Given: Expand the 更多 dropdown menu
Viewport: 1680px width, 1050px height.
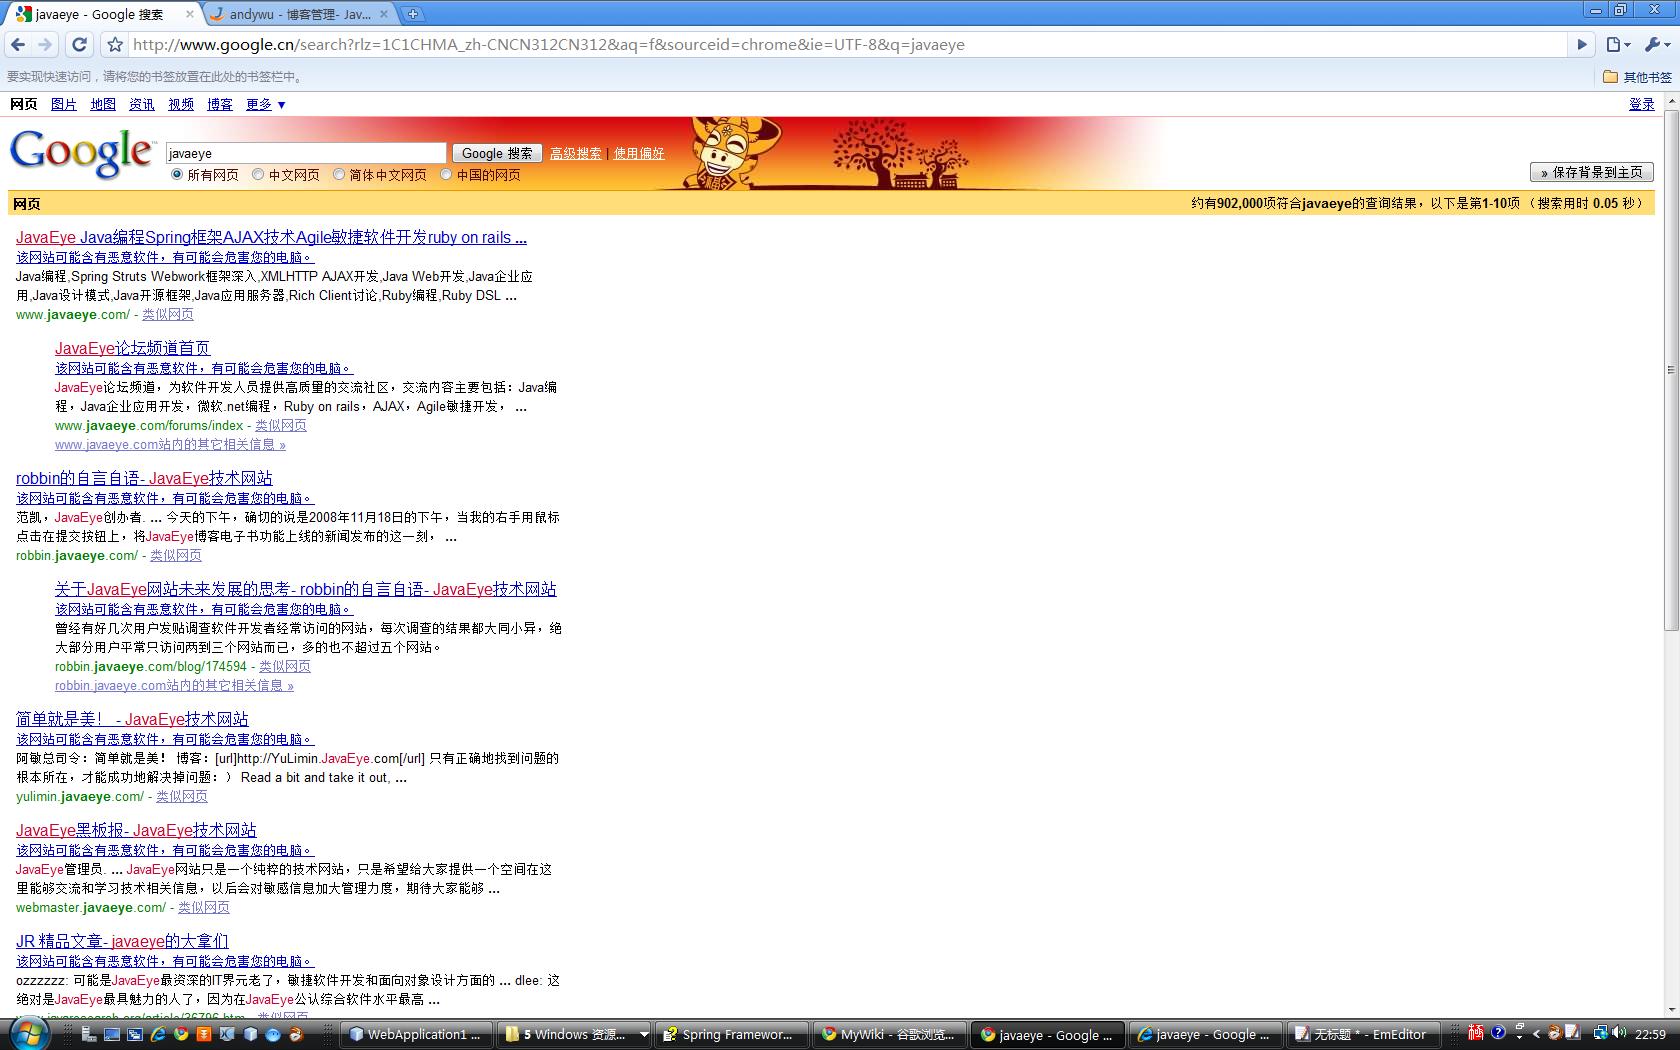Looking at the screenshot, I should (266, 104).
